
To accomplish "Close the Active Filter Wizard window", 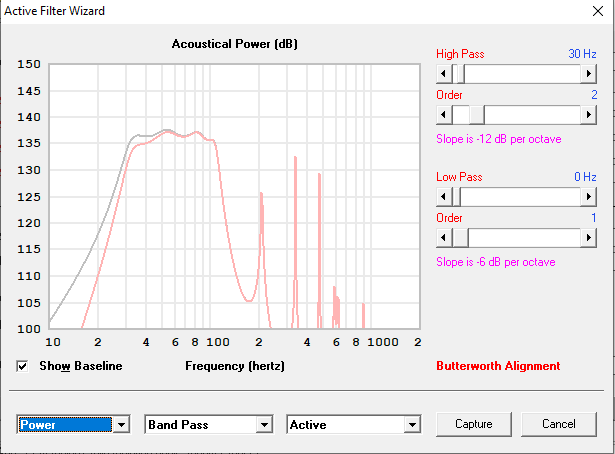I will (598, 11).
